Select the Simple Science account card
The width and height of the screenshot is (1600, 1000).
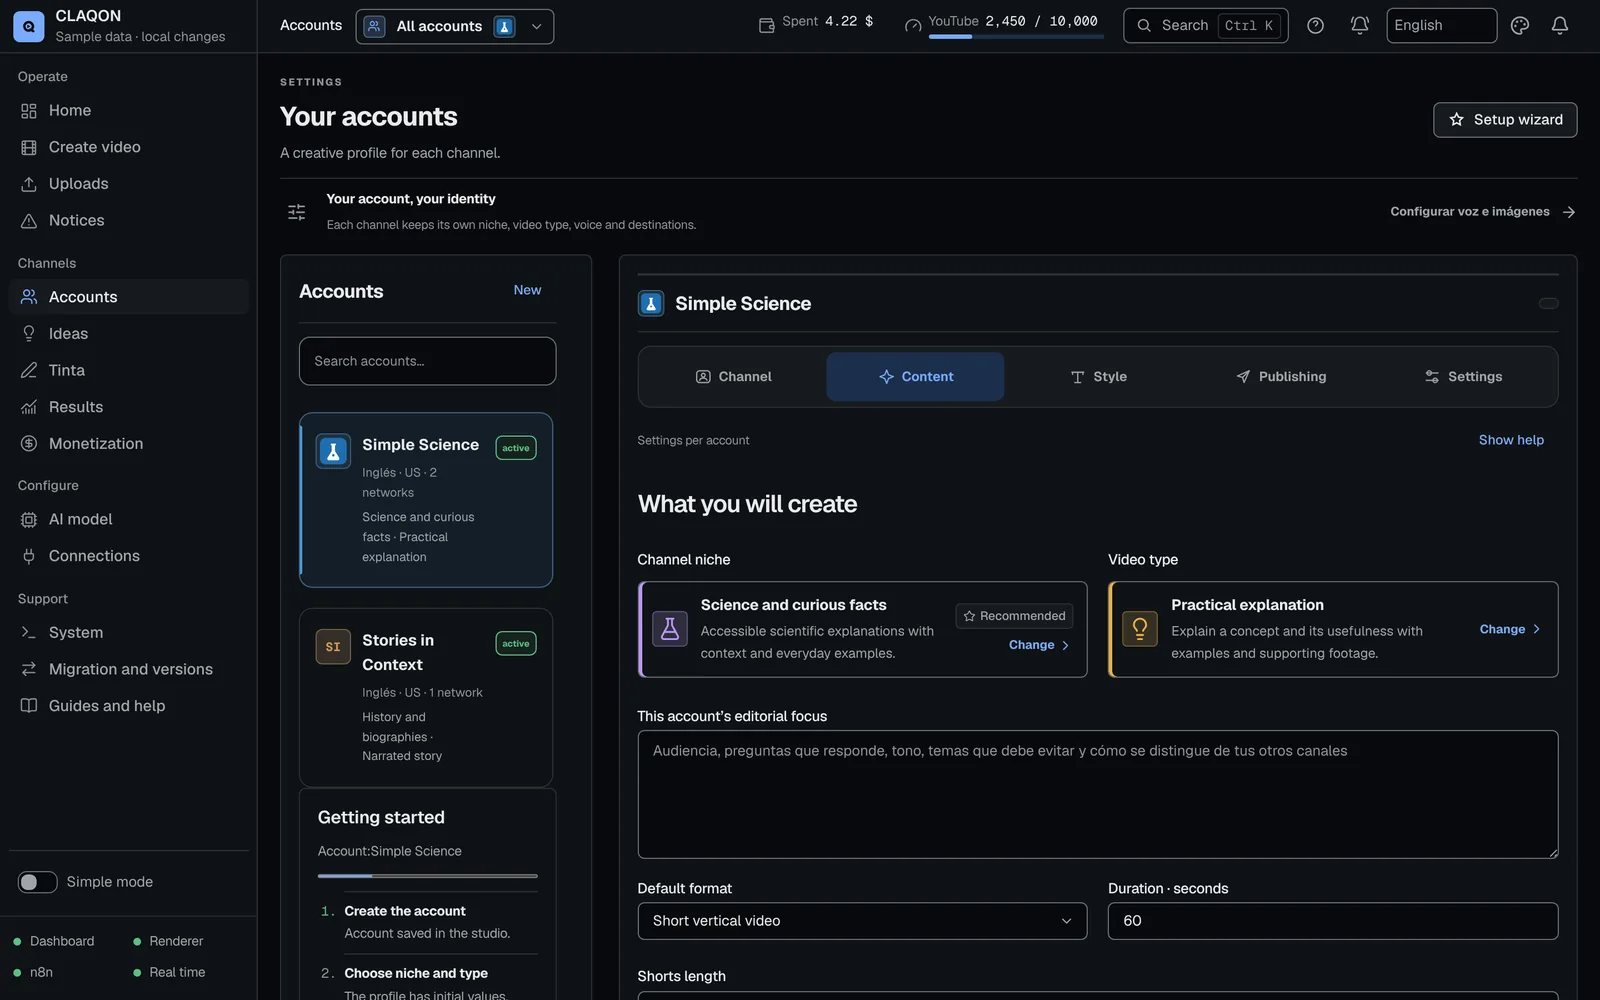click(426, 500)
